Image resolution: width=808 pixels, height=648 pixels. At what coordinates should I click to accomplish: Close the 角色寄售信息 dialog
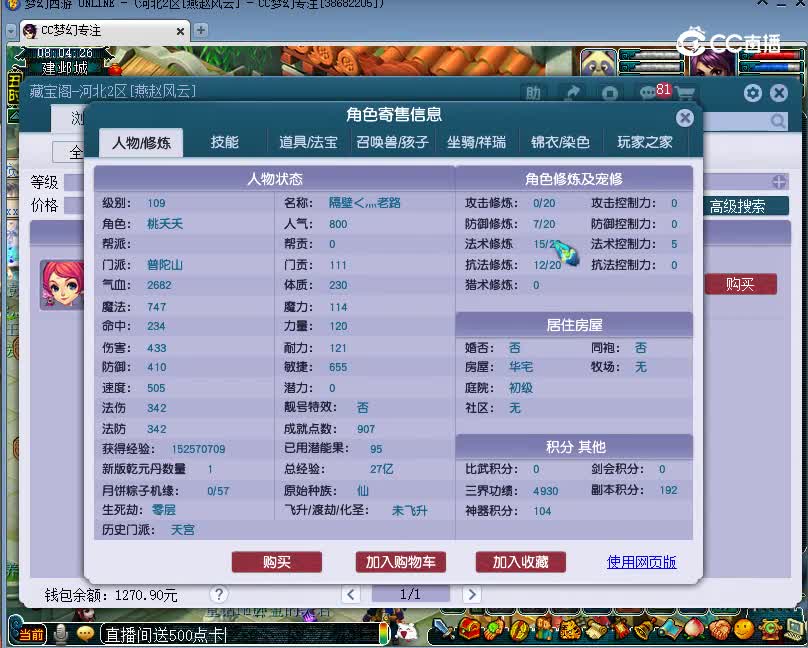coord(685,118)
